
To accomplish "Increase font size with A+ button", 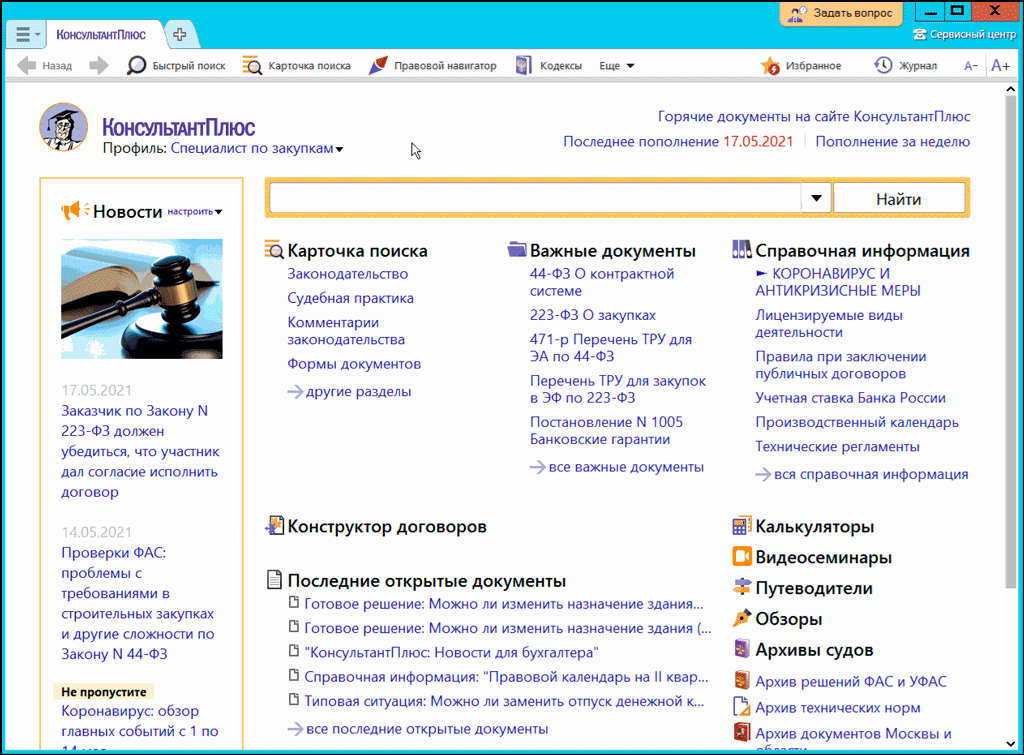I will [1000, 65].
